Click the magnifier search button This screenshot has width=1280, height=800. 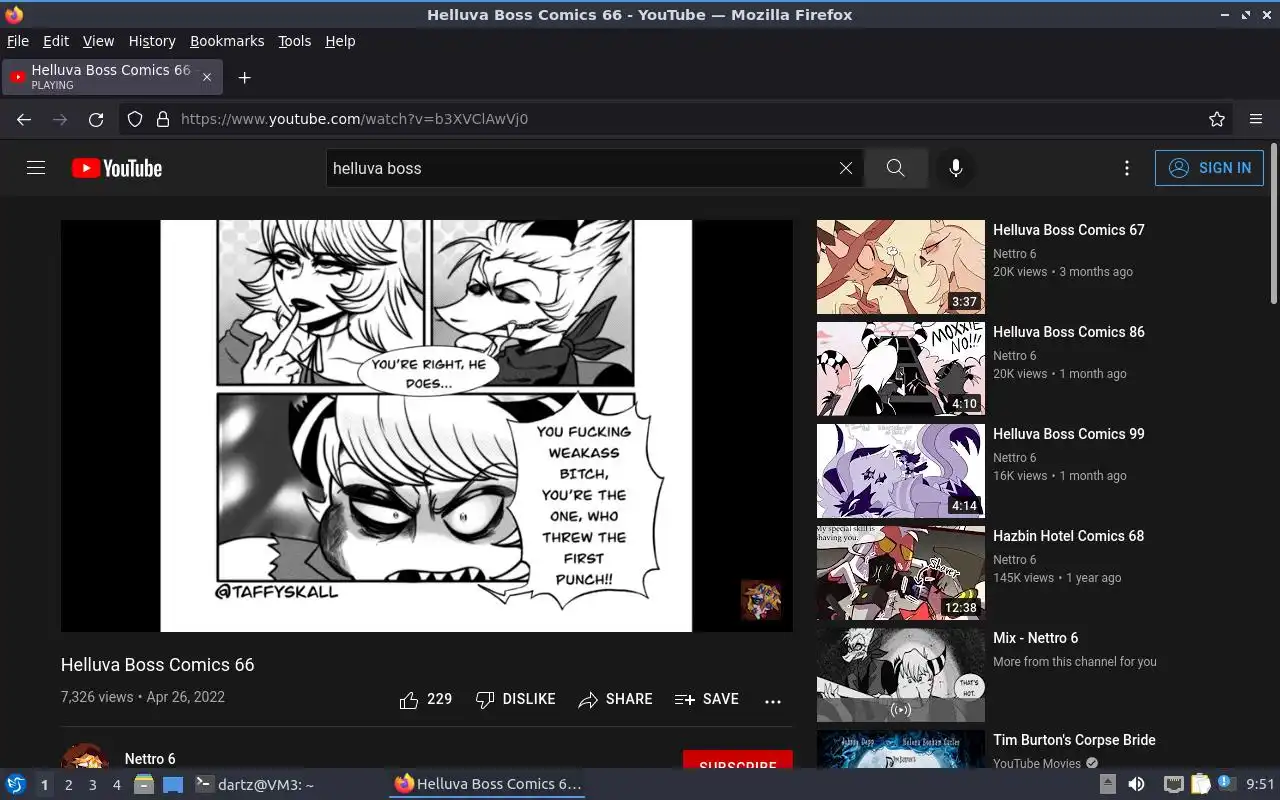pyautogui.click(x=896, y=168)
